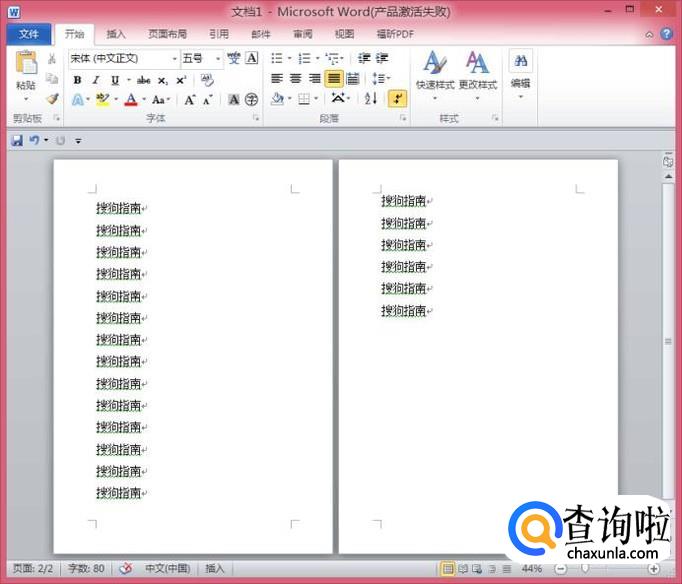Viewport: 682px width, 584px height.
Task: Toggle Character Shading
Action: pos(234,100)
